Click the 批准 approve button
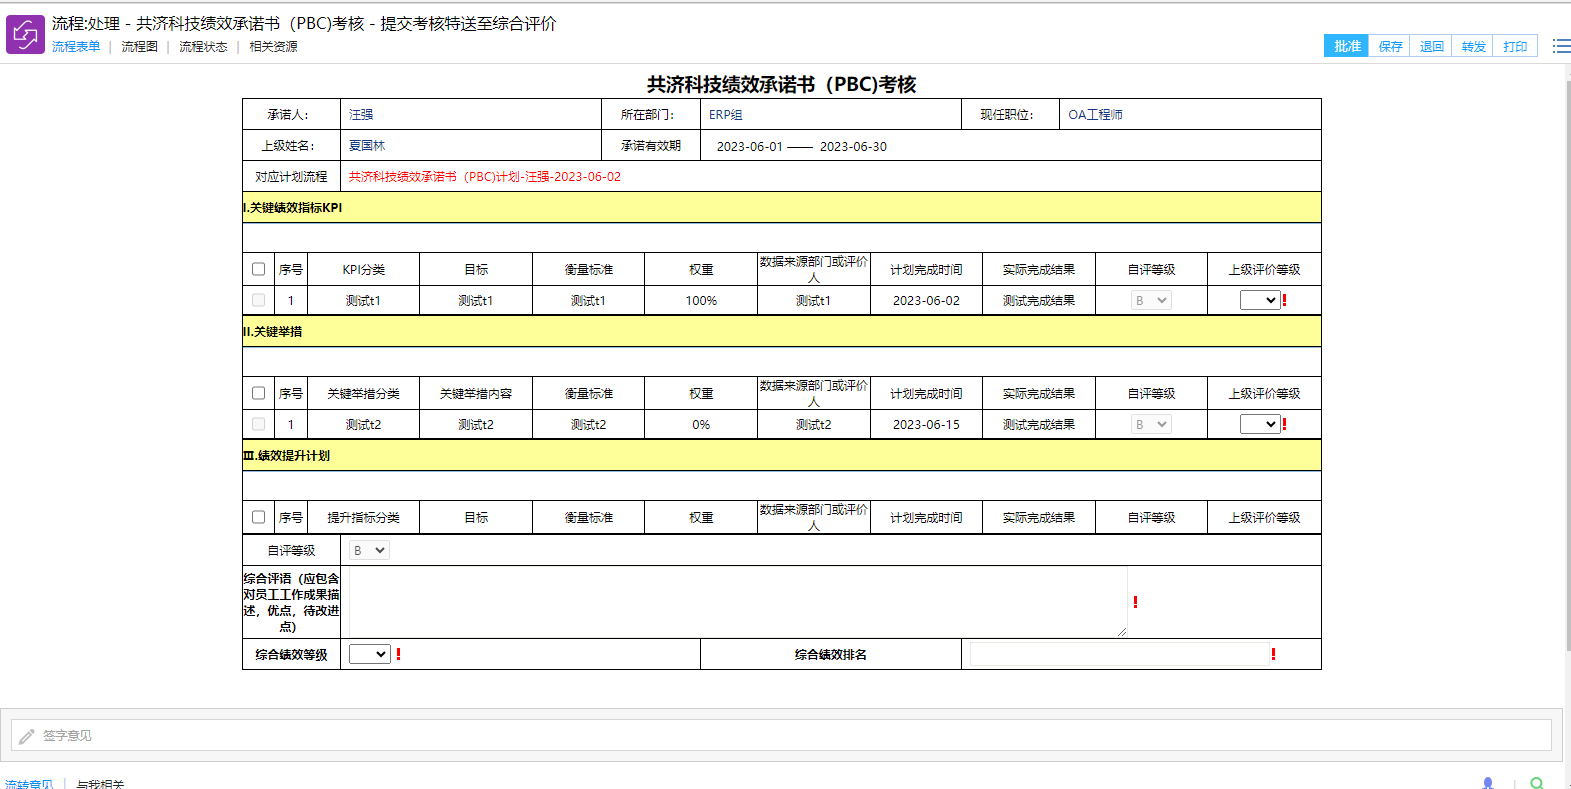The width and height of the screenshot is (1571, 789). [1346, 46]
